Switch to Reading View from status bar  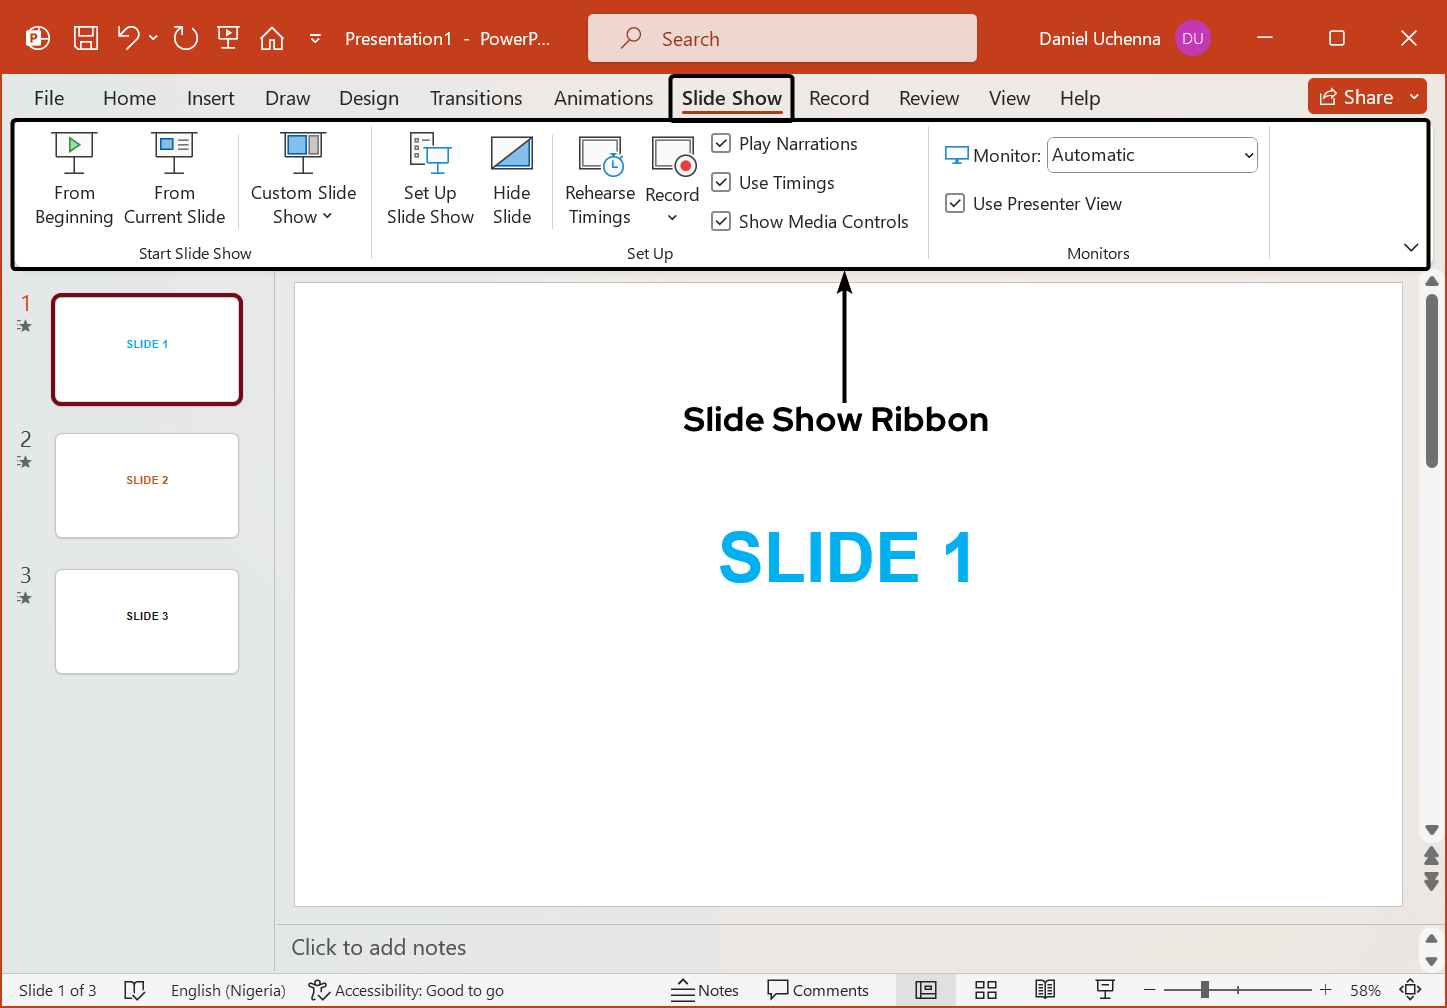[x=1045, y=990]
